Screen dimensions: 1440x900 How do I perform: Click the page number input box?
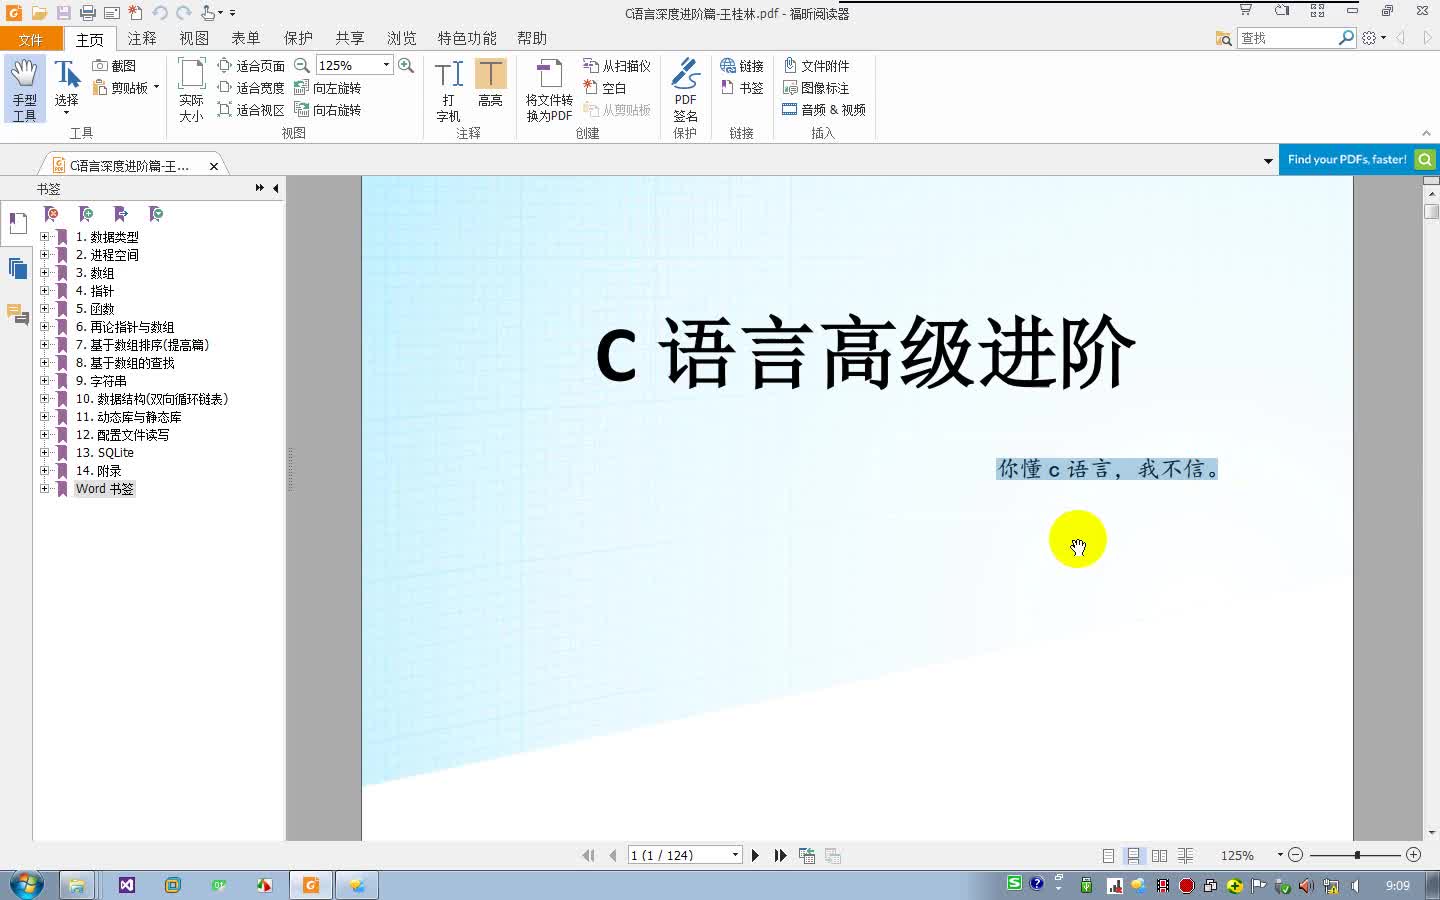[x=678, y=855]
